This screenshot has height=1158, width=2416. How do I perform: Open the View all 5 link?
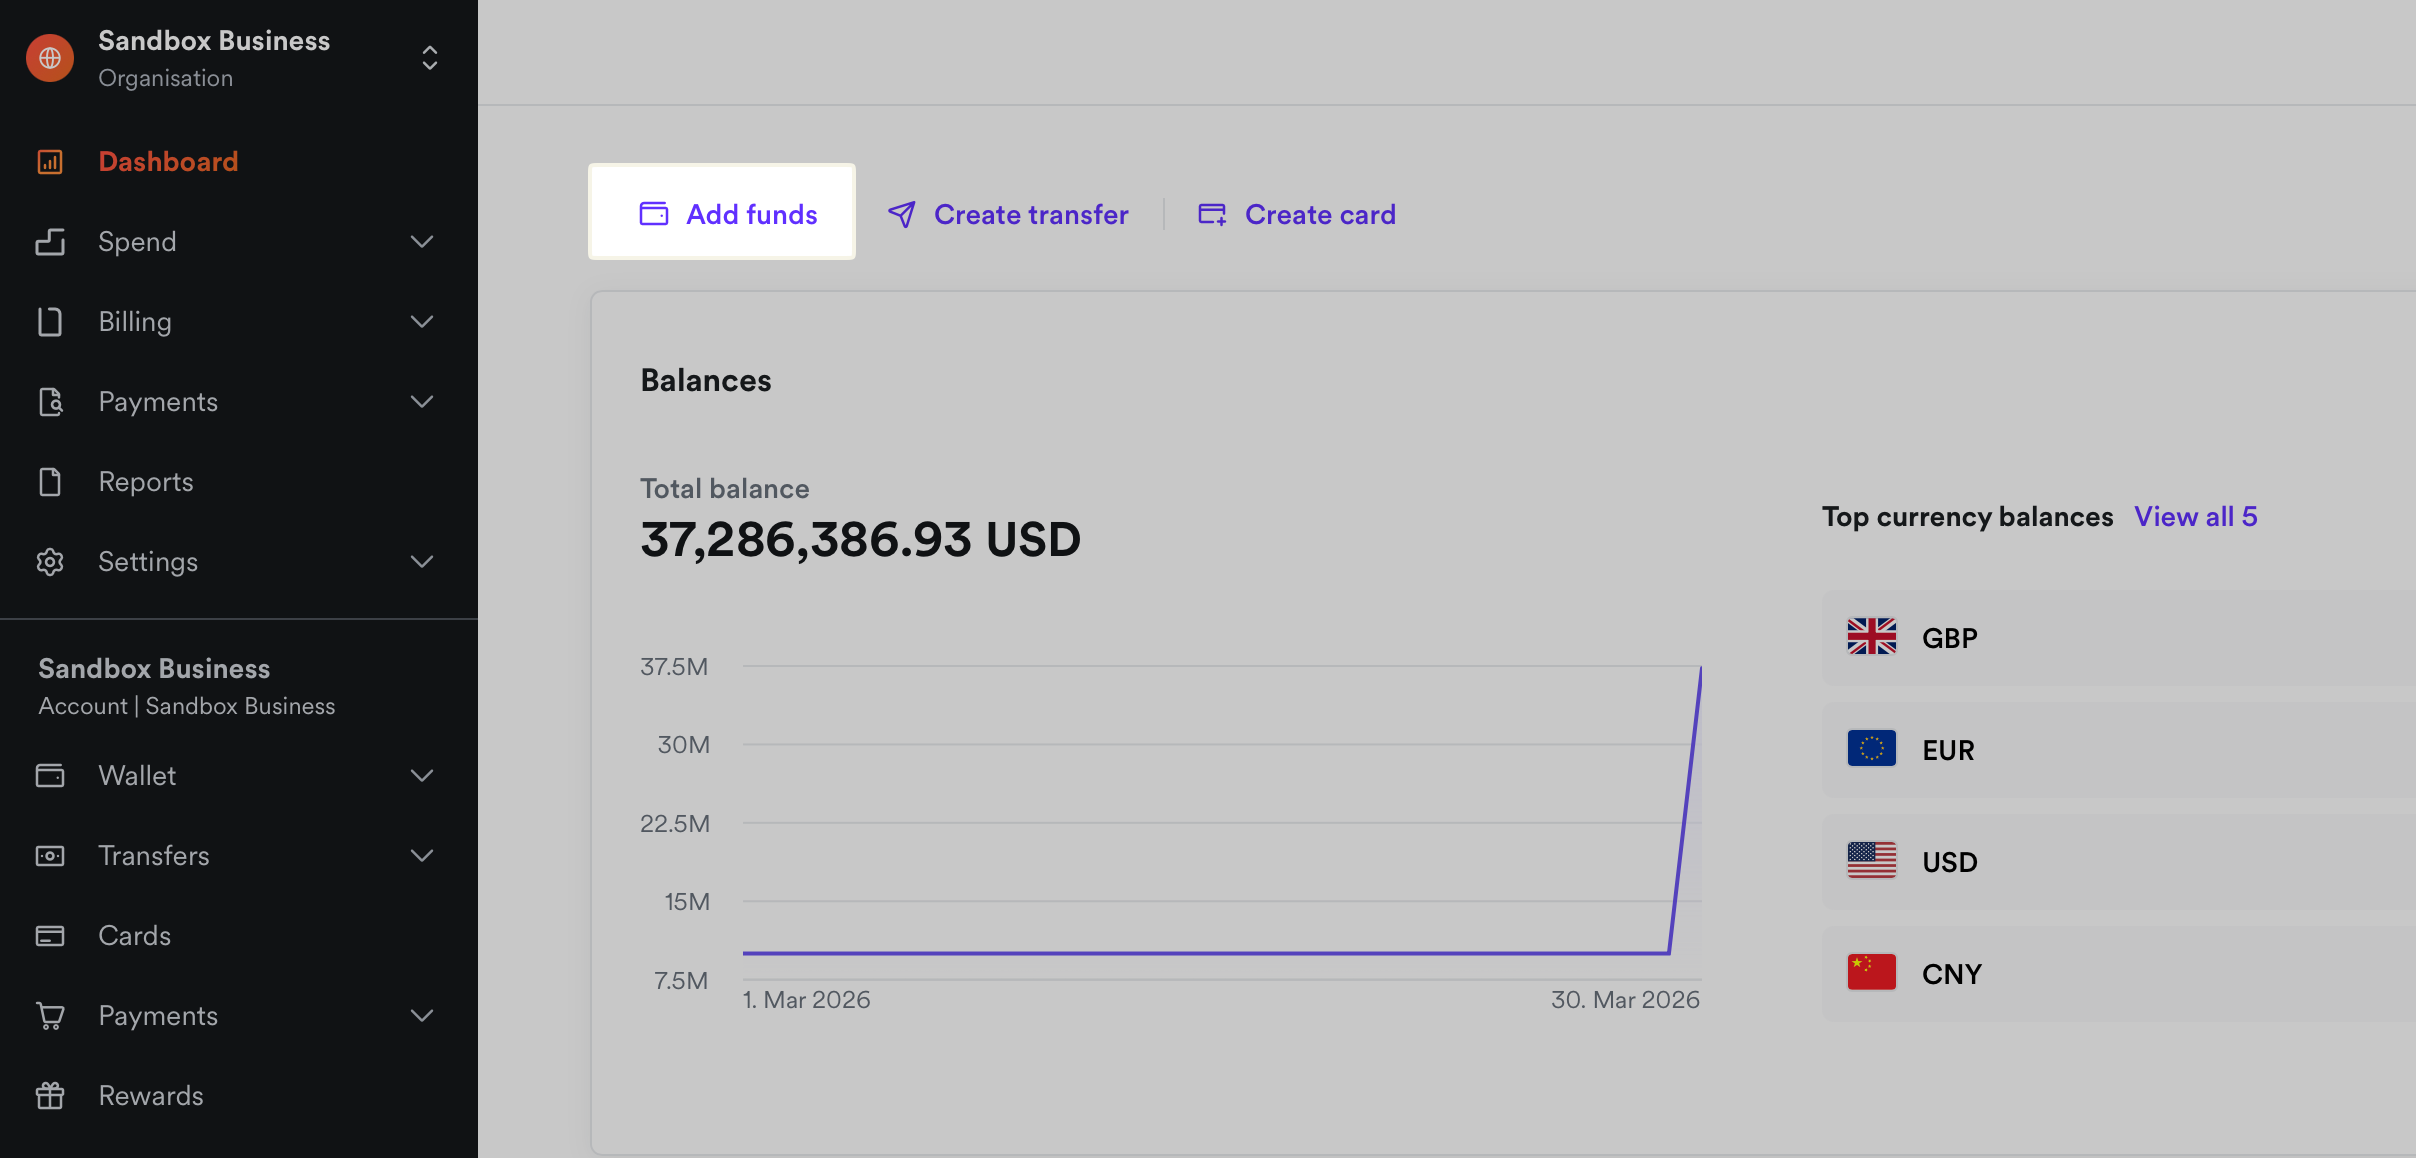pos(2195,517)
